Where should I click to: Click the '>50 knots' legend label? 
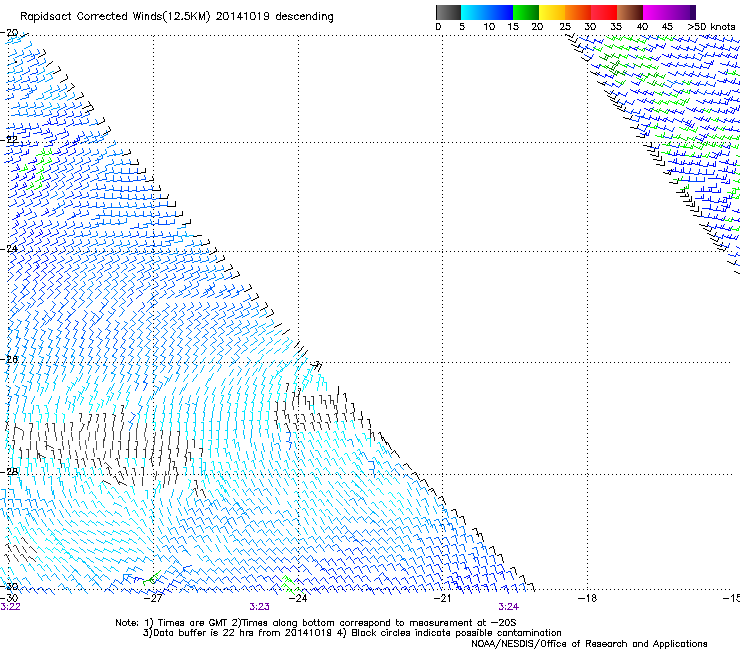711,27
